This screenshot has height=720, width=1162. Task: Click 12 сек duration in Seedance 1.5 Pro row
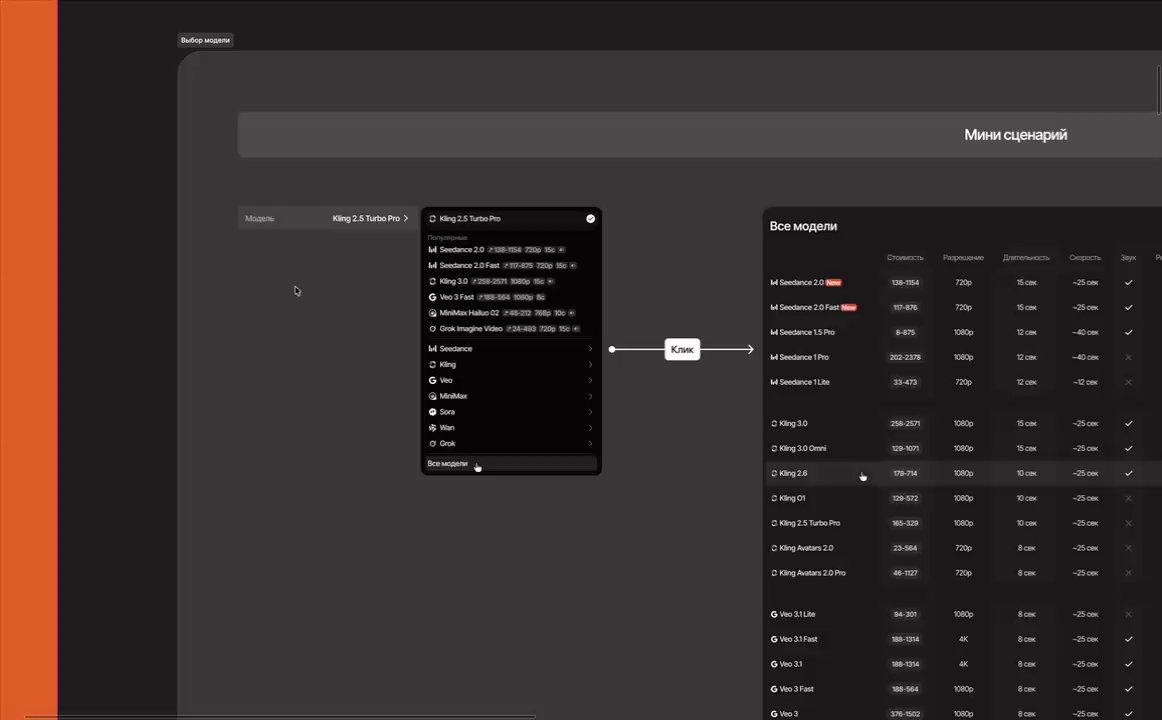coord(1026,333)
